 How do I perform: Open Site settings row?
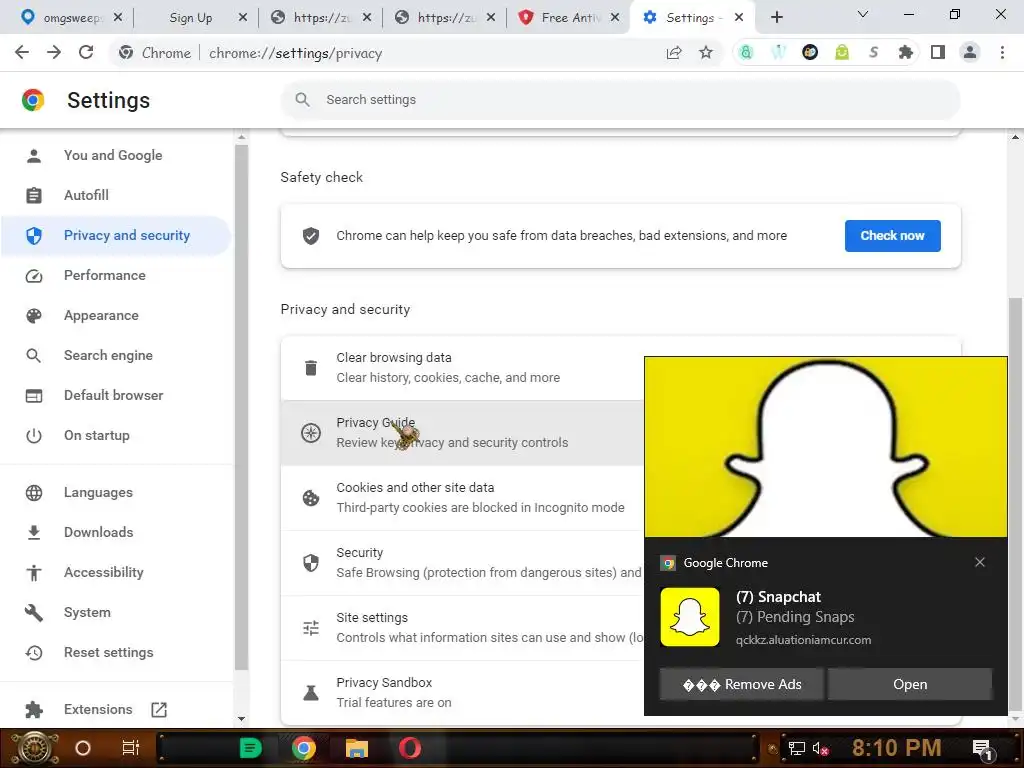click(x=462, y=628)
